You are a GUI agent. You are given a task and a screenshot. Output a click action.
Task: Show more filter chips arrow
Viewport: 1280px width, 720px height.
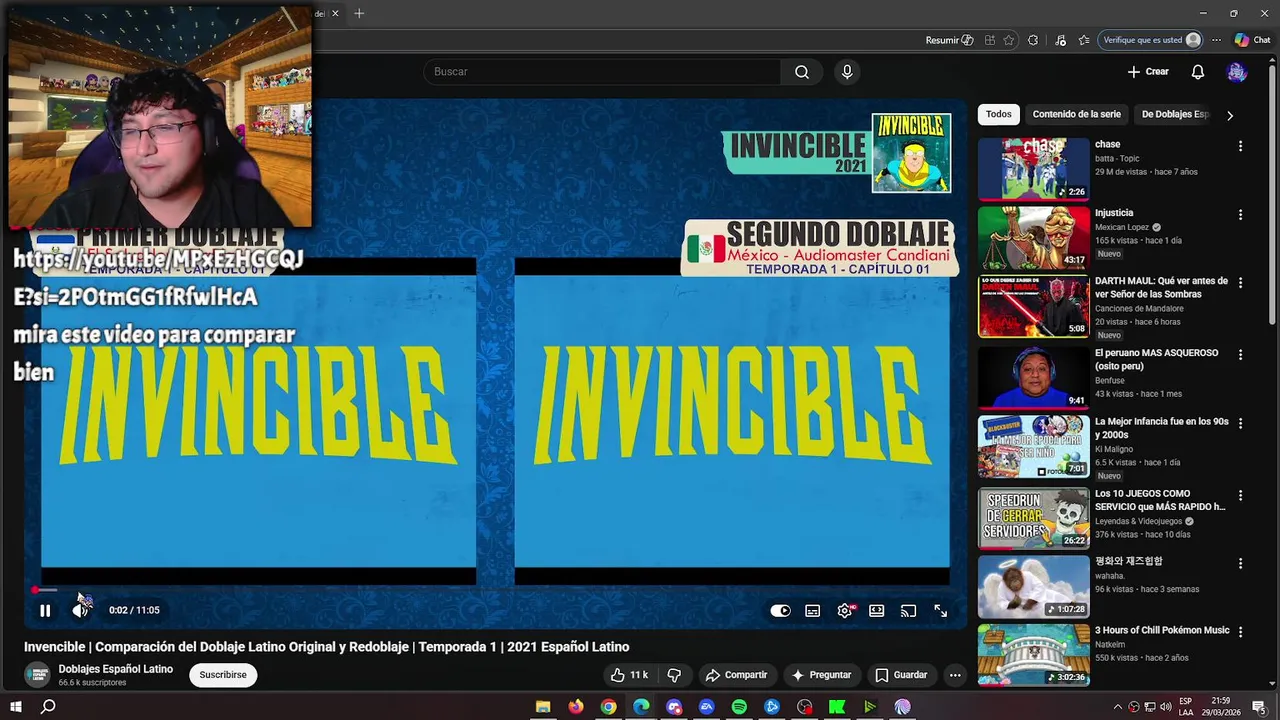(1230, 115)
